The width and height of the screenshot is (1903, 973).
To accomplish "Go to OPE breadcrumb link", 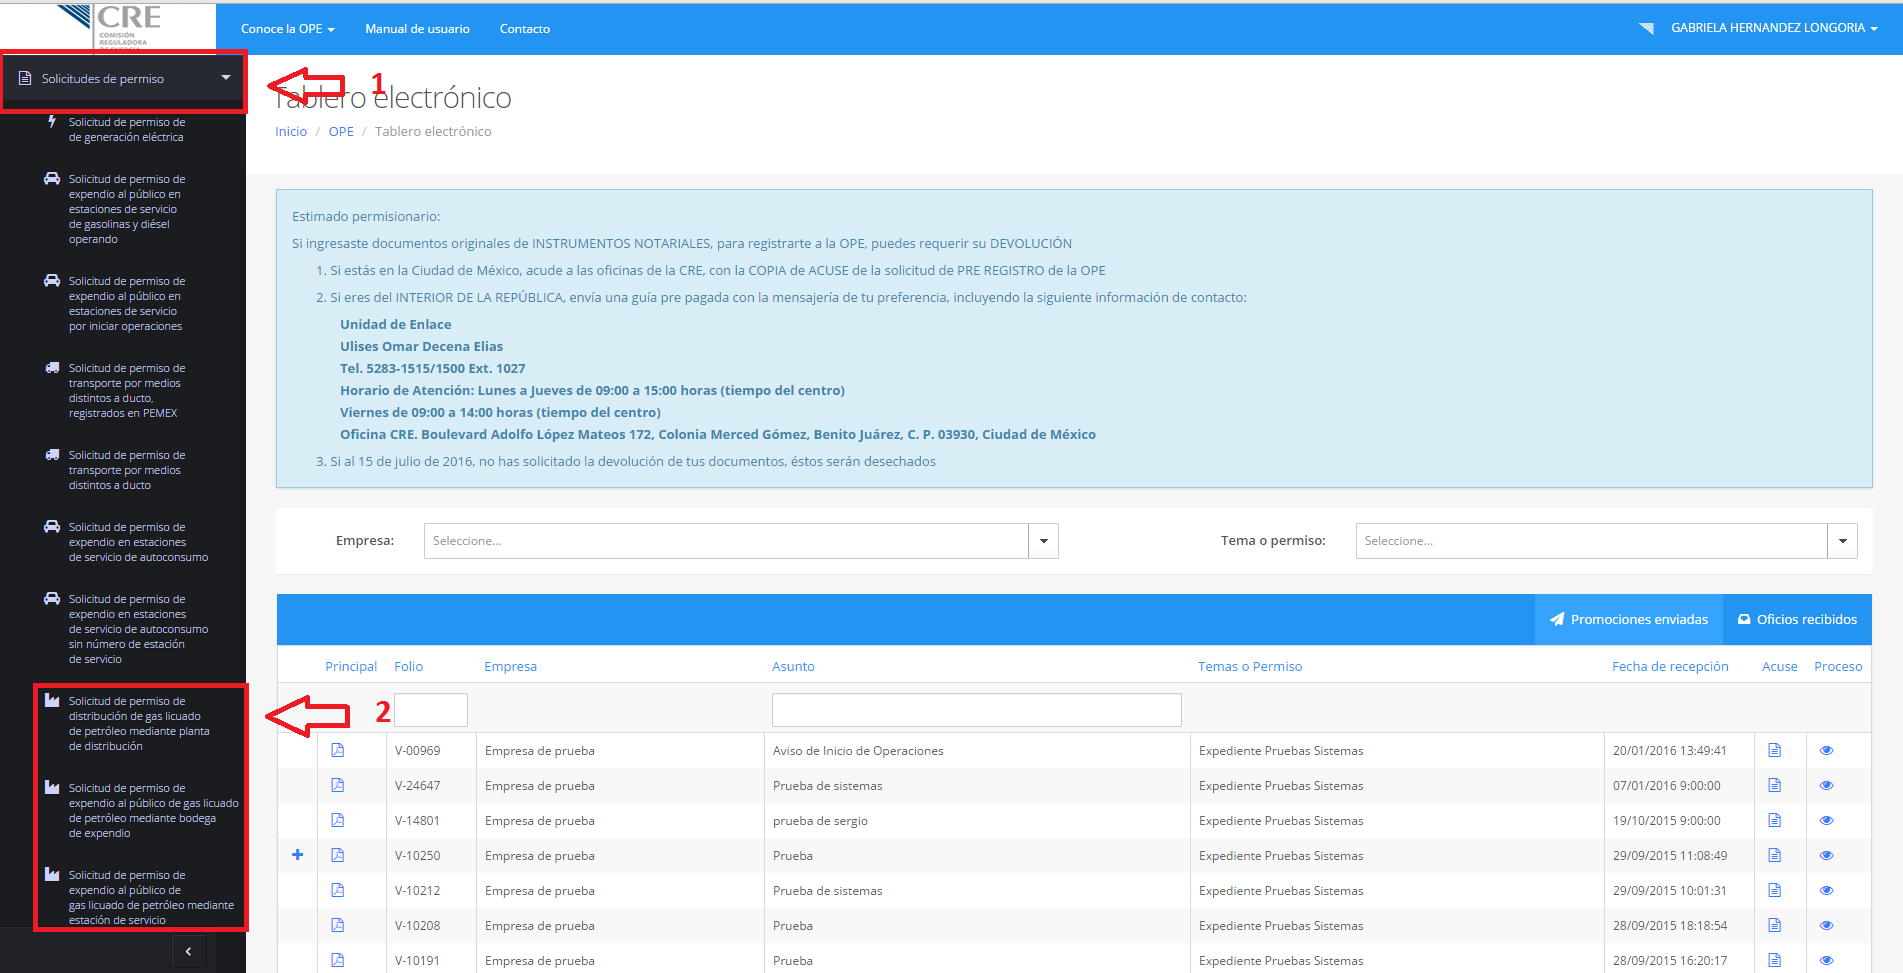I will [x=341, y=131].
